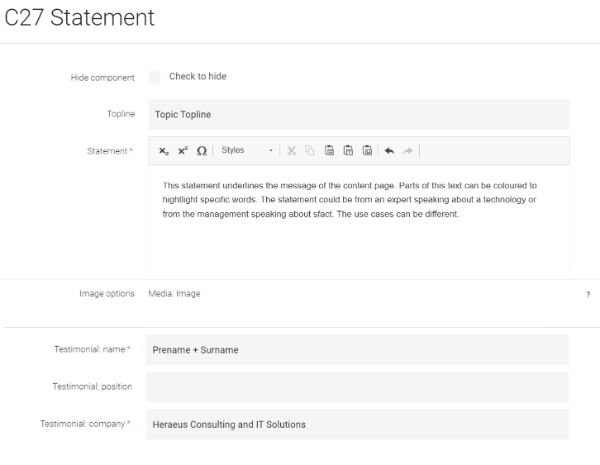Toggle the Hide component checkbox
The image size is (600, 465).
click(x=155, y=77)
